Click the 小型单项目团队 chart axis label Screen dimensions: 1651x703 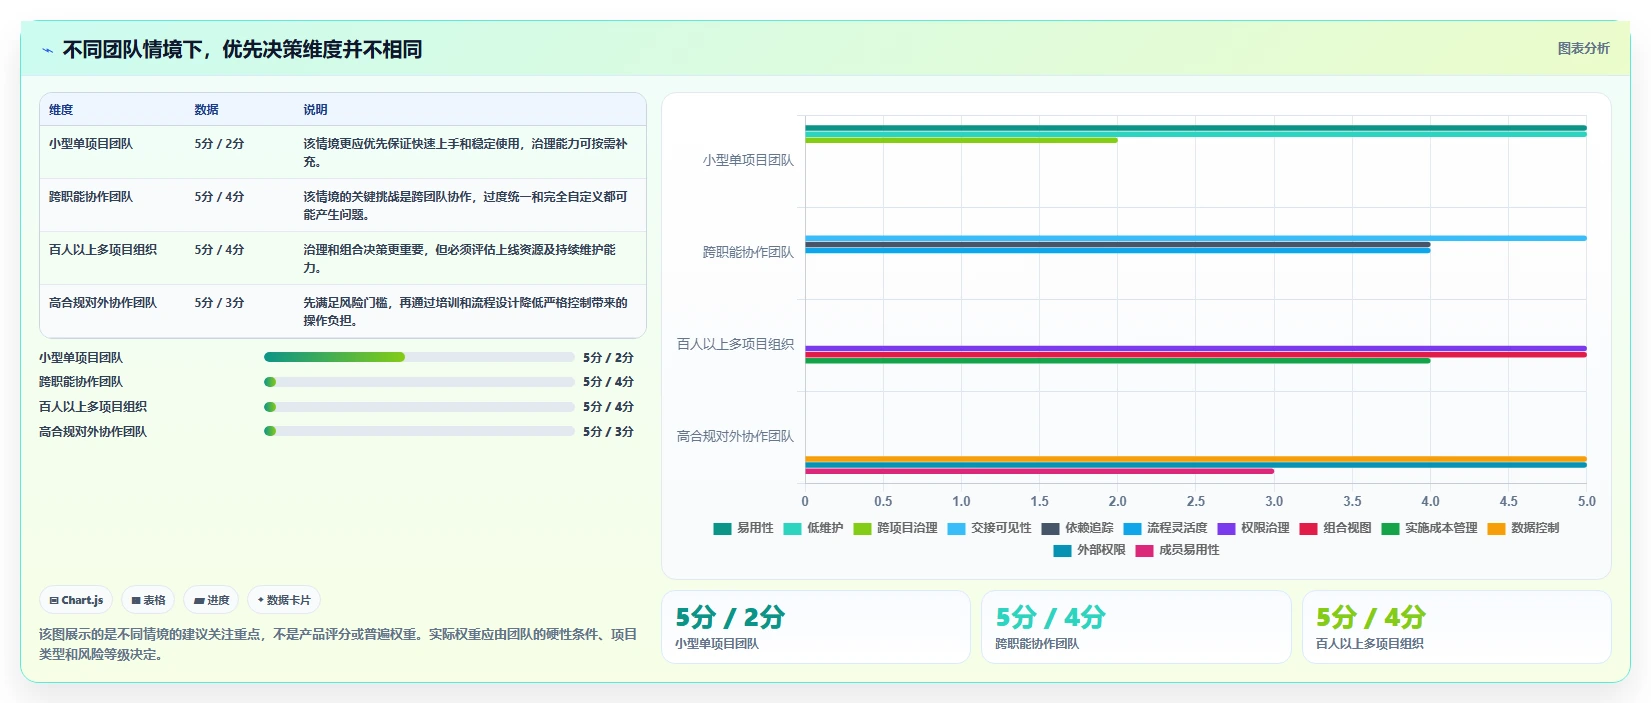point(748,160)
